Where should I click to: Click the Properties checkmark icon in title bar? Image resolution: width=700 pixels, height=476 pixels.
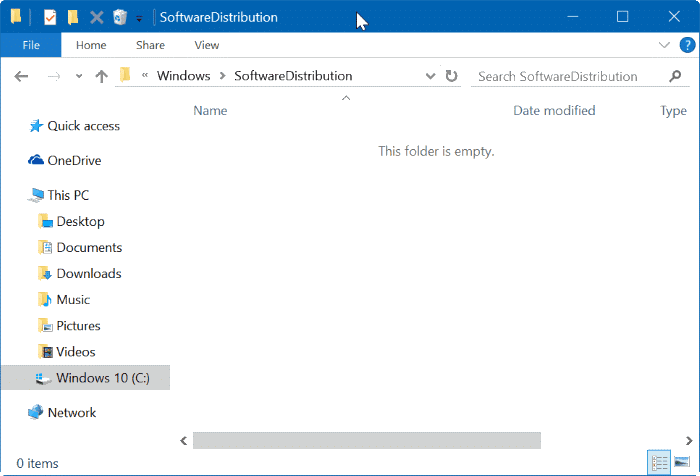point(50,17)
